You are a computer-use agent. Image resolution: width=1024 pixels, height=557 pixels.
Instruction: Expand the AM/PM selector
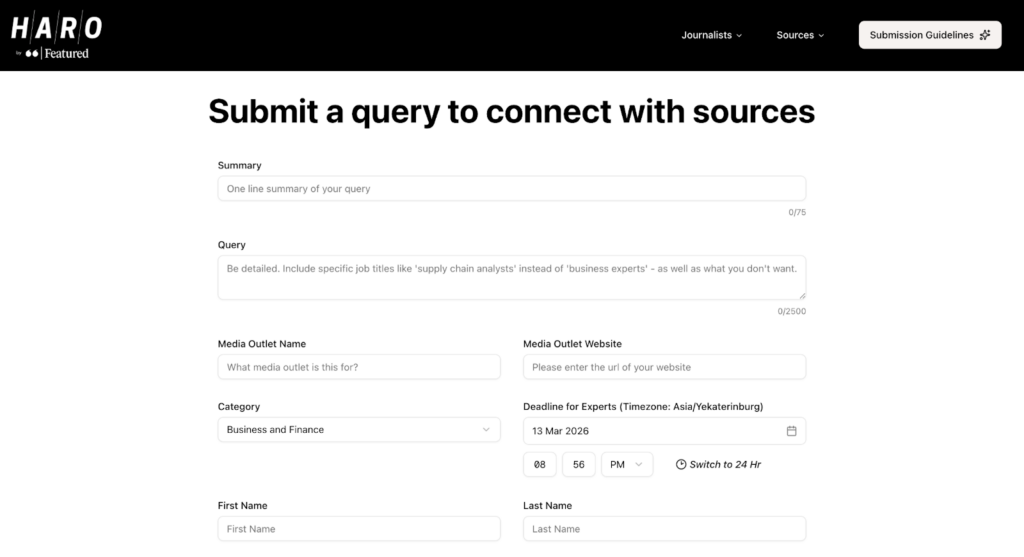(627, 465)
